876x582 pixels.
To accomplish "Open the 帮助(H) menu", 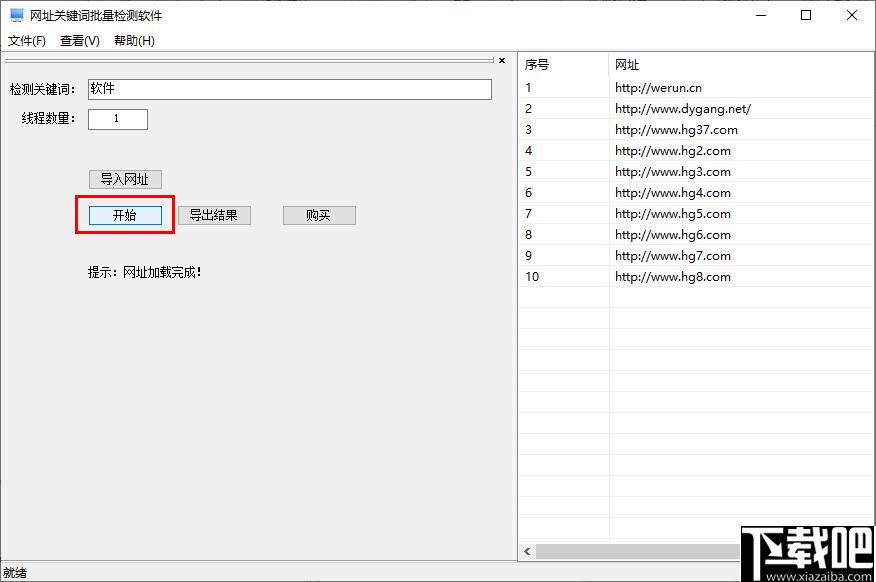I will coord(134,41).
